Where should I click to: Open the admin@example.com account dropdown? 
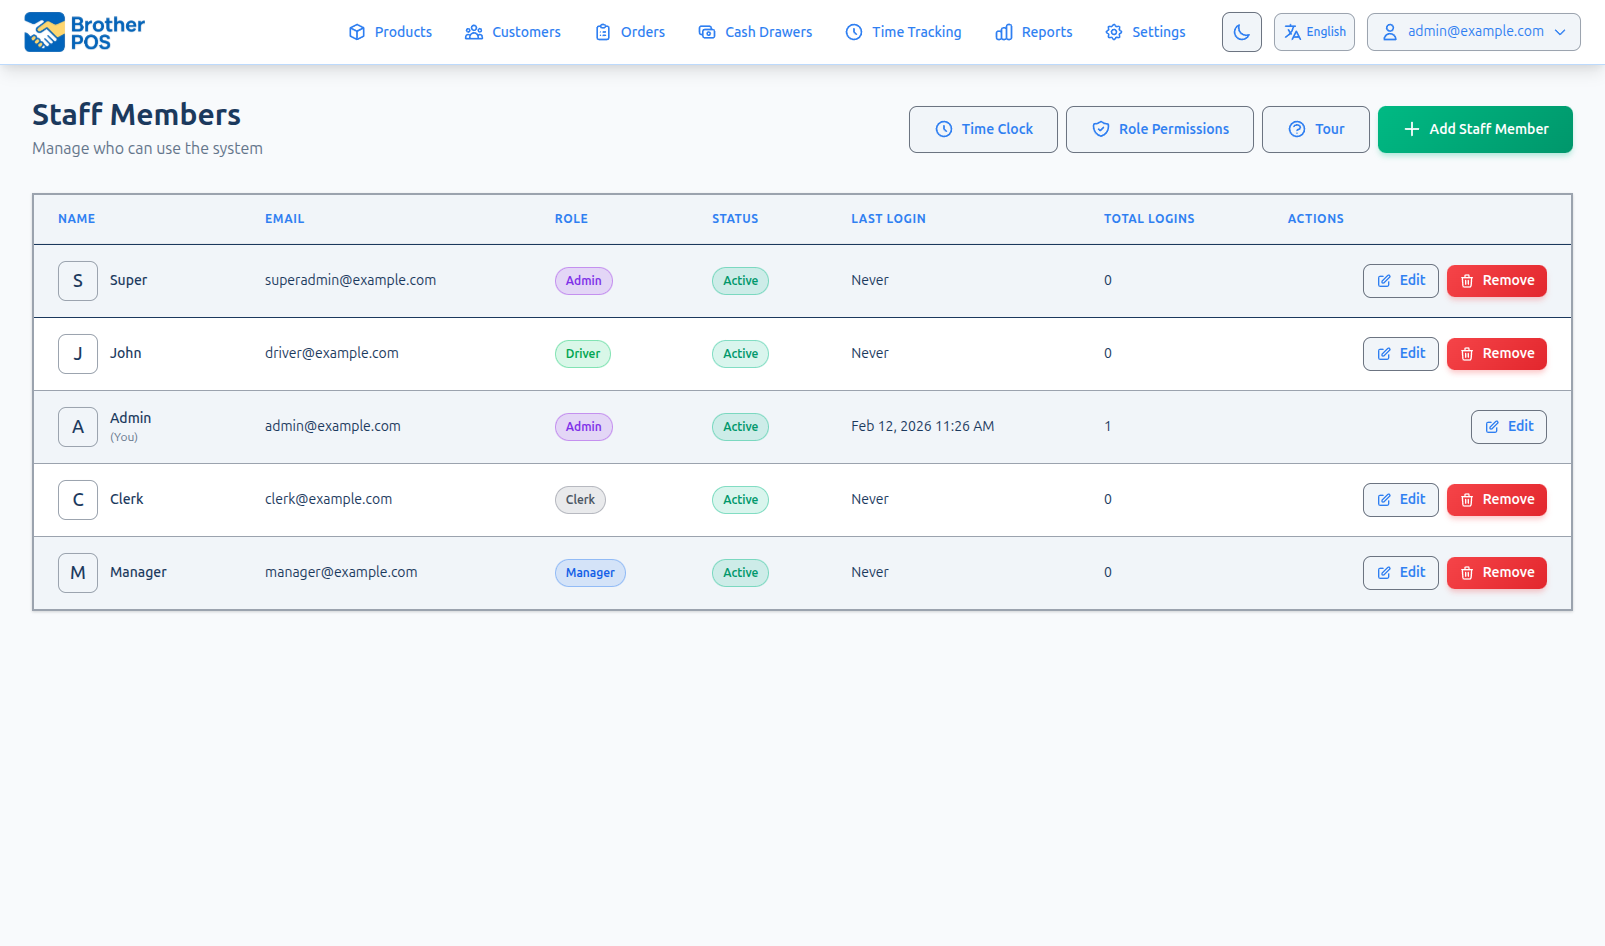1473,31
